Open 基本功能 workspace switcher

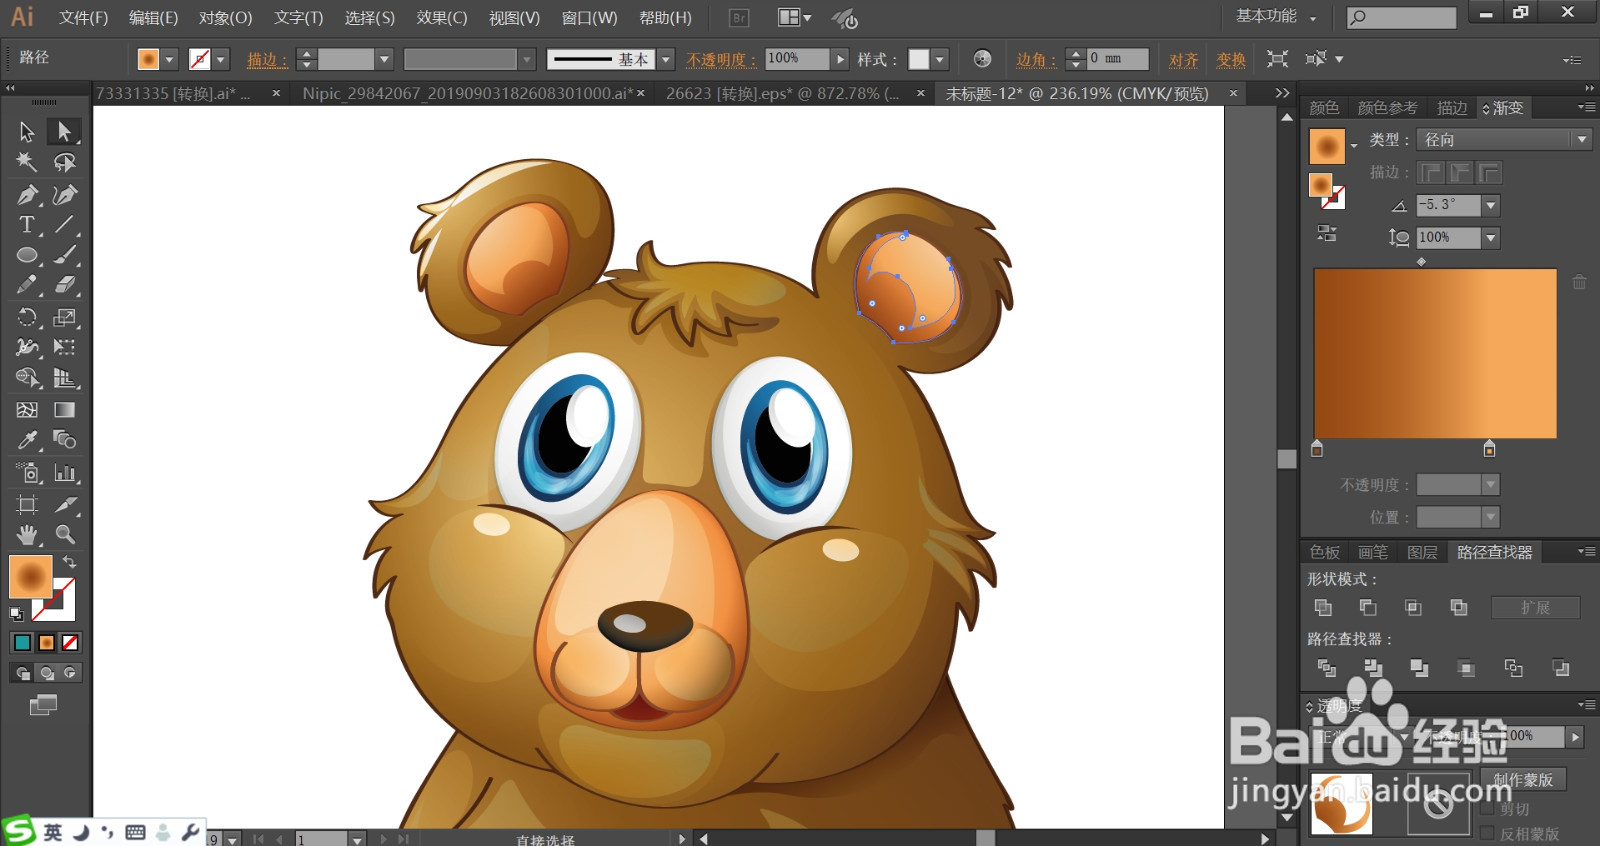[1276, 17]
